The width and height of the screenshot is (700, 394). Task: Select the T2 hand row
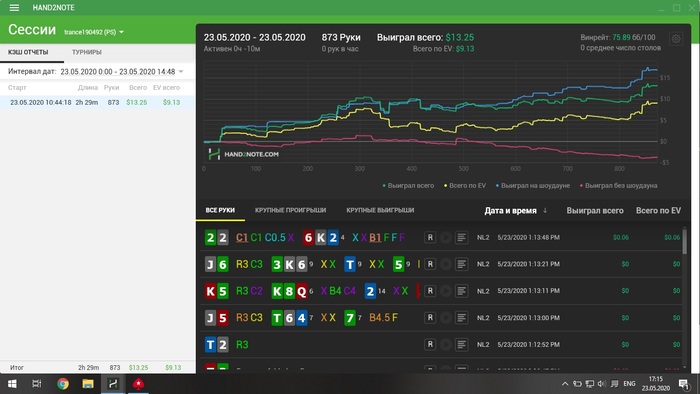[442, 344]
